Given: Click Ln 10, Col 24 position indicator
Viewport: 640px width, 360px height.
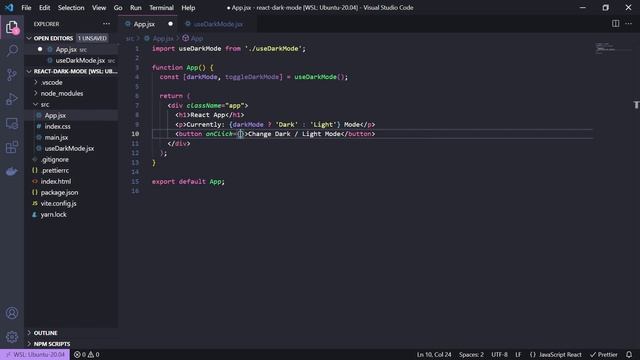Looking at the screenshot, I should [x=434, y=354].
